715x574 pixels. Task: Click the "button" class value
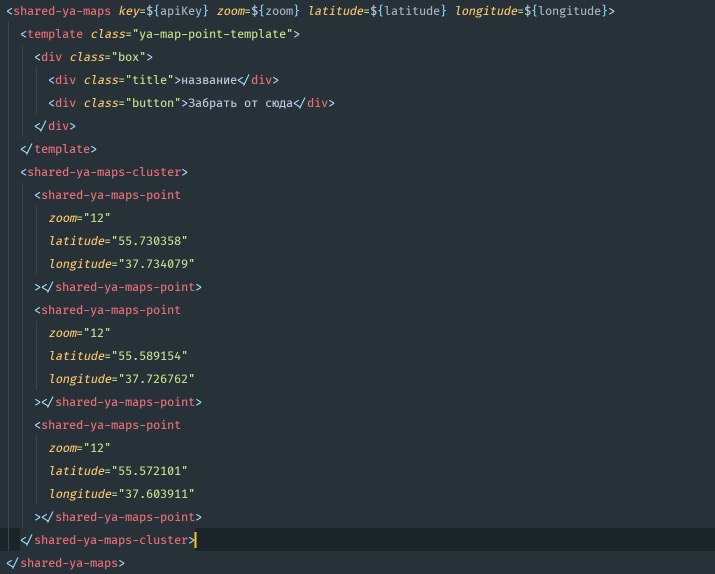point(153,103)
